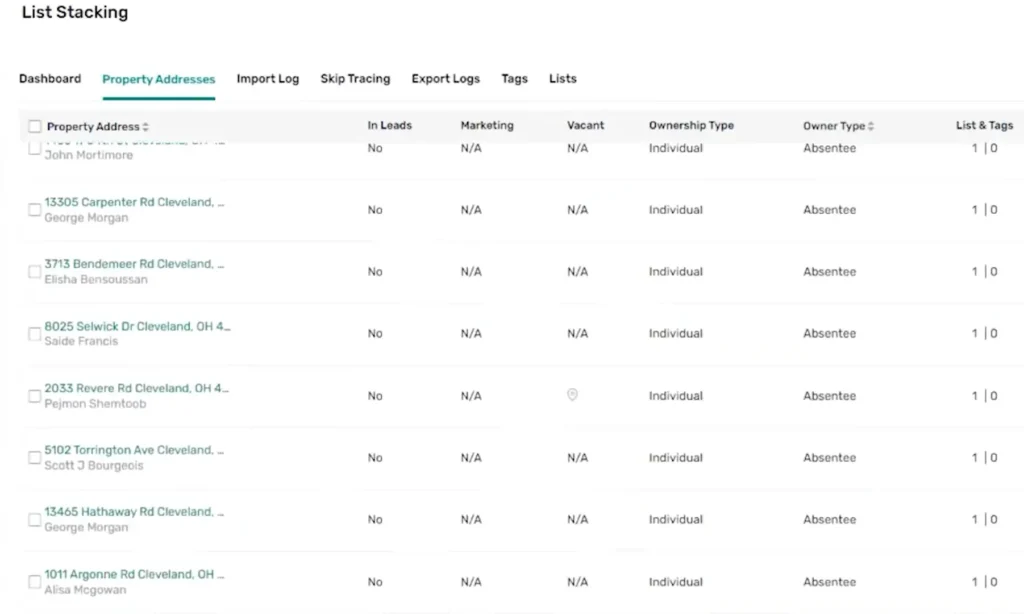Click owner name Scott J Bourgeois

(x=93, y=466)
